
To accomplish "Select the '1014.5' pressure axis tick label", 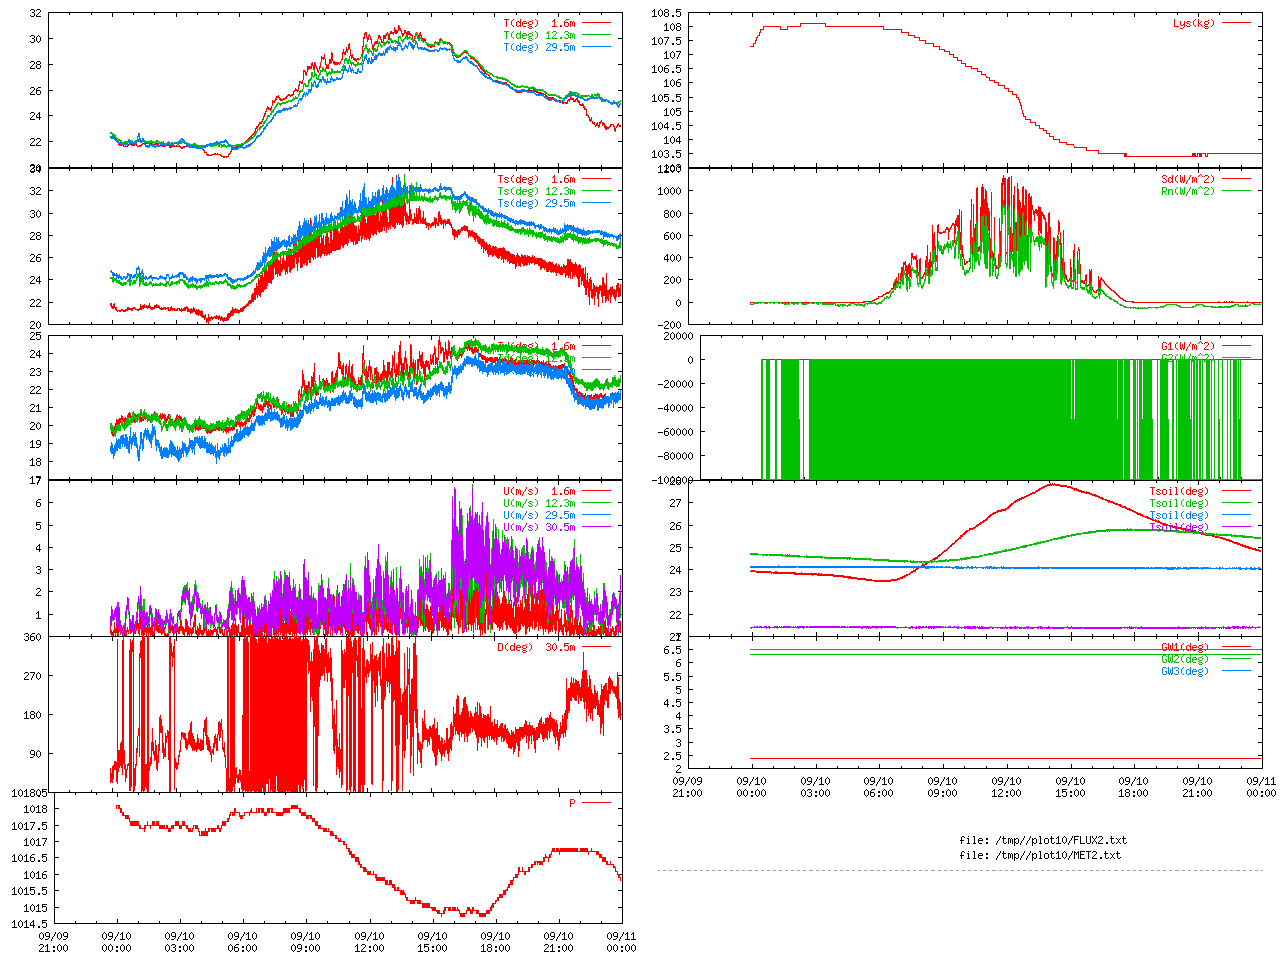I will [x=28, y=924].
